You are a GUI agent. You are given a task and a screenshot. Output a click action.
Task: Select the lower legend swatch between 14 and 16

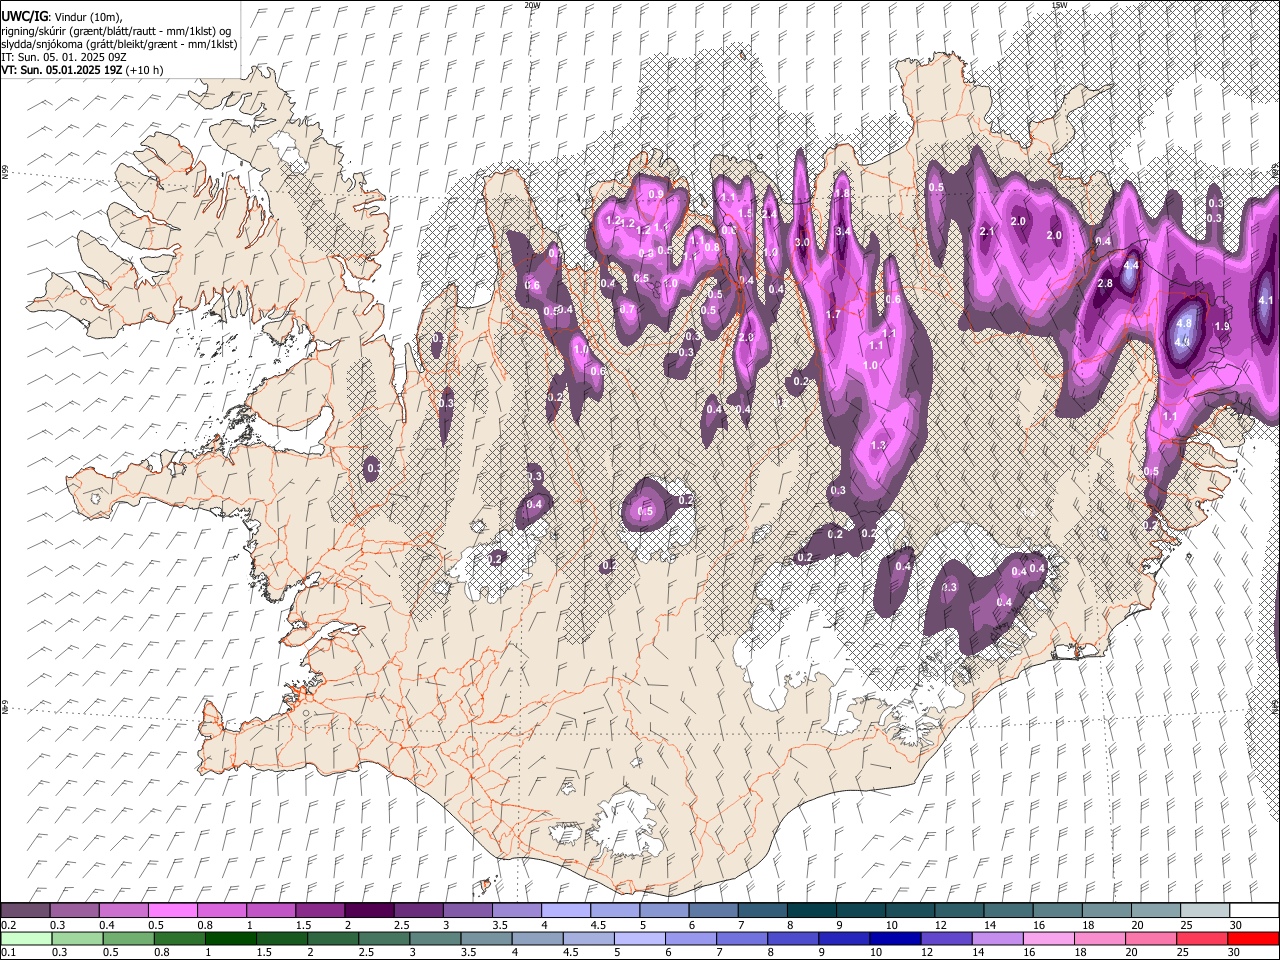(x=998, y=938)
